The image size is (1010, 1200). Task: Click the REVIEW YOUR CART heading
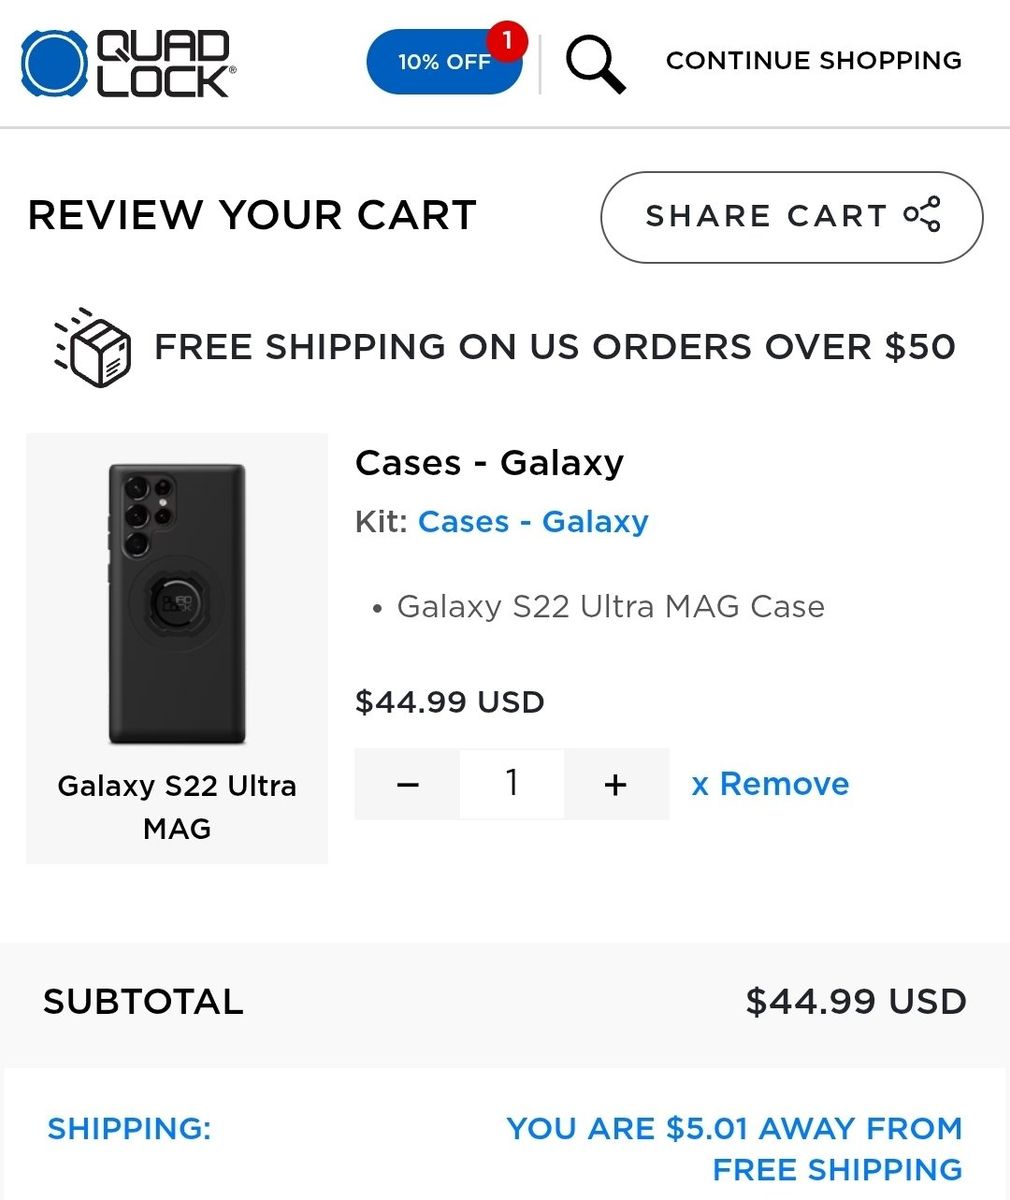point(252,216)
